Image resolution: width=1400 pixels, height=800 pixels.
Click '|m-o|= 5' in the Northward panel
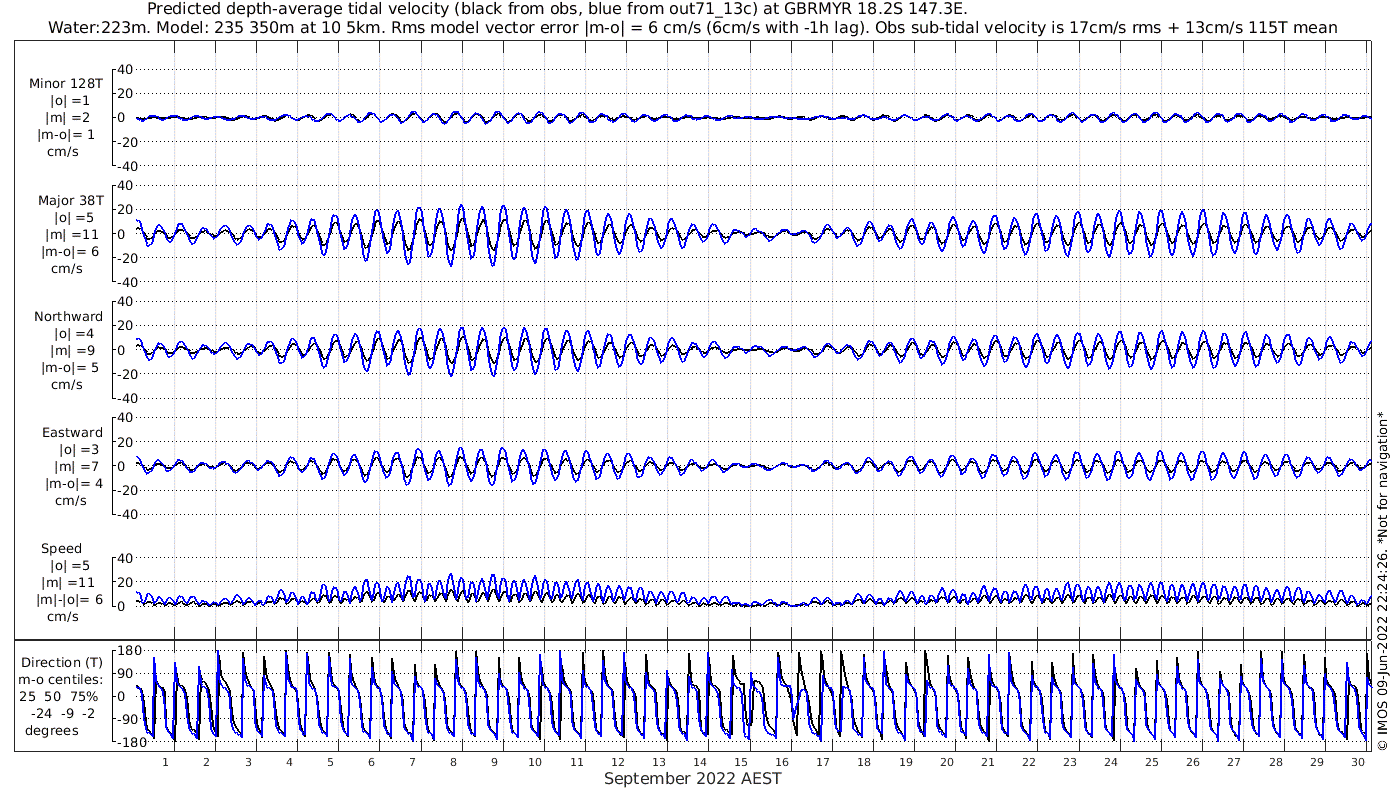(69, 367)
